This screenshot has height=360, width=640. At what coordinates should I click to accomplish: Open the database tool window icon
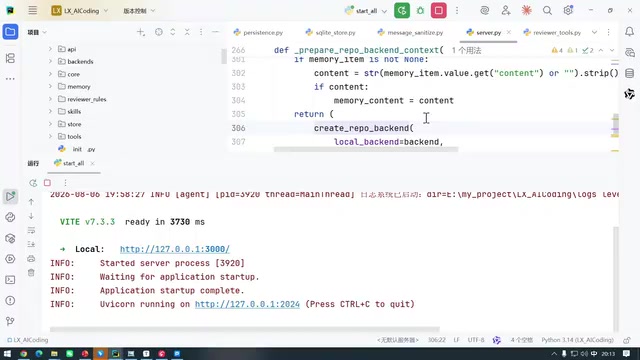629,73
